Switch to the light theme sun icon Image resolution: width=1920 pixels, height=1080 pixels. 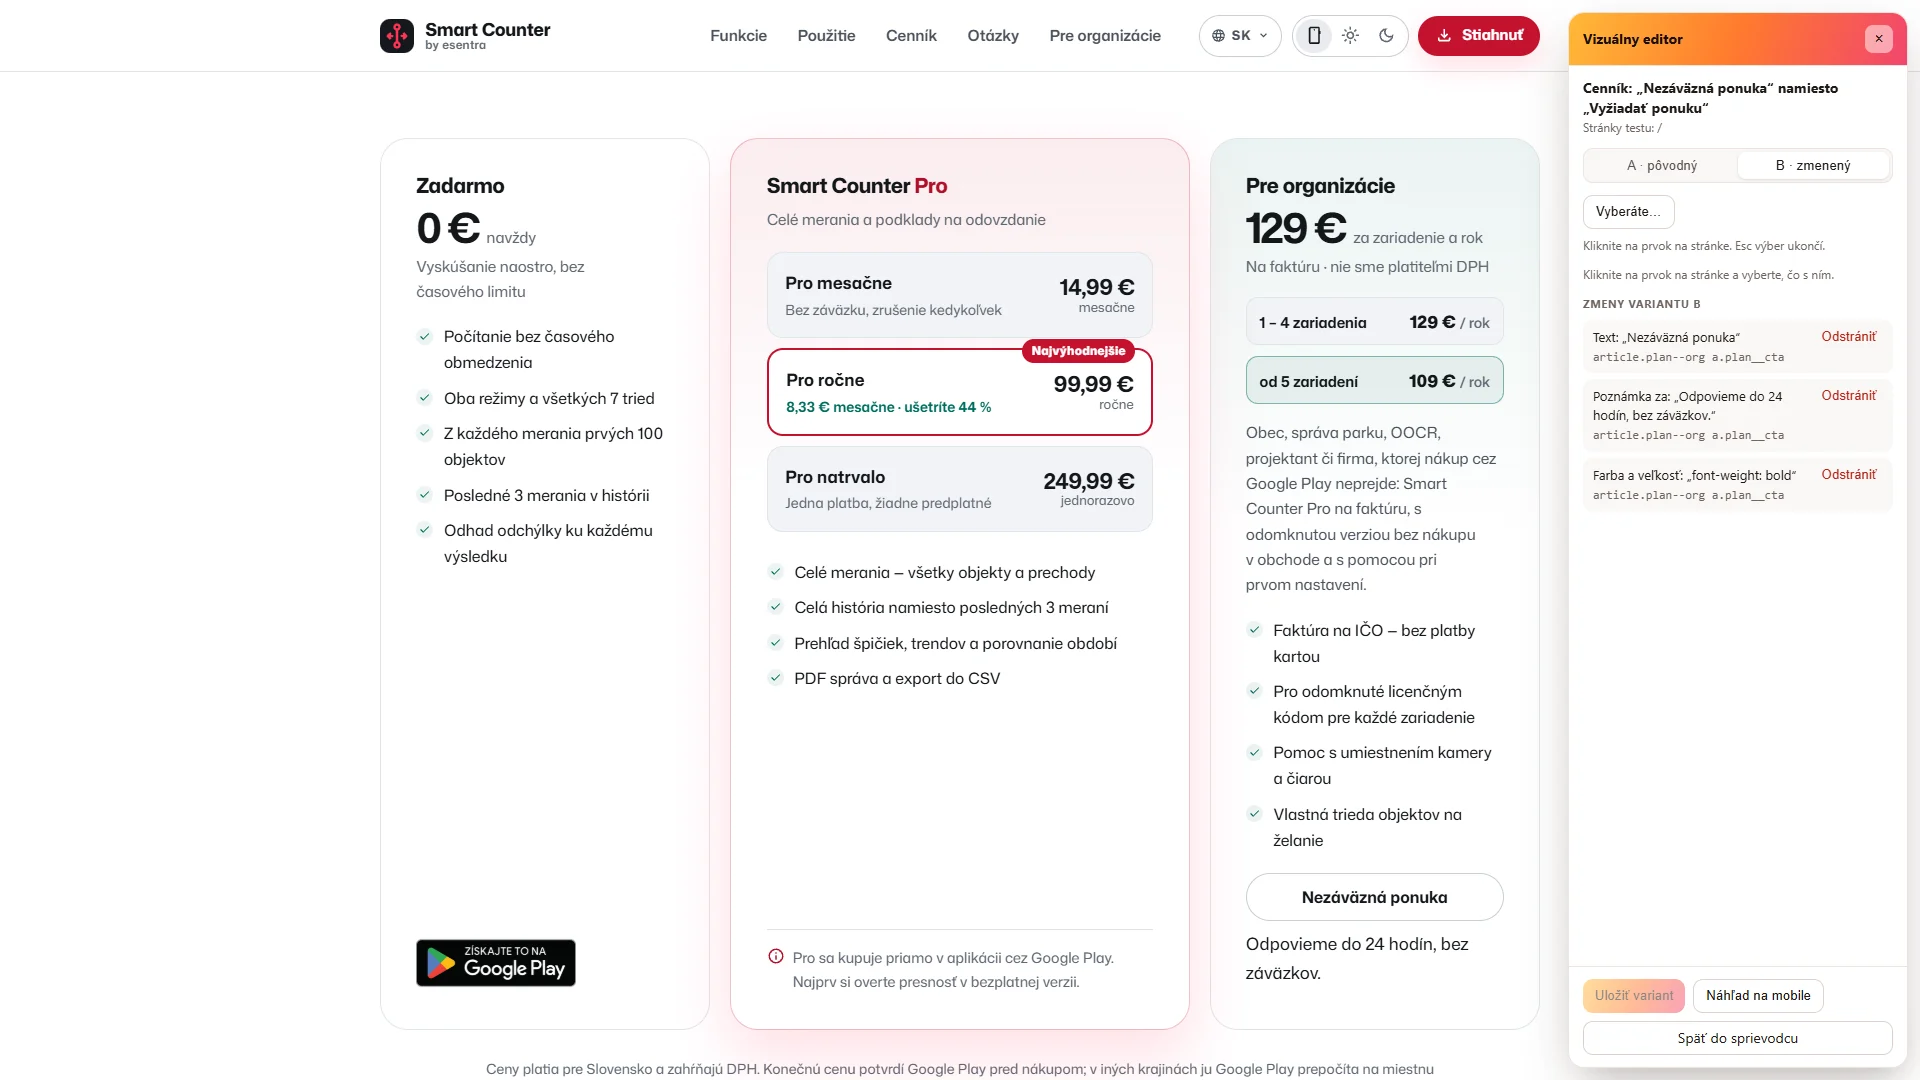click(1350, 36)
